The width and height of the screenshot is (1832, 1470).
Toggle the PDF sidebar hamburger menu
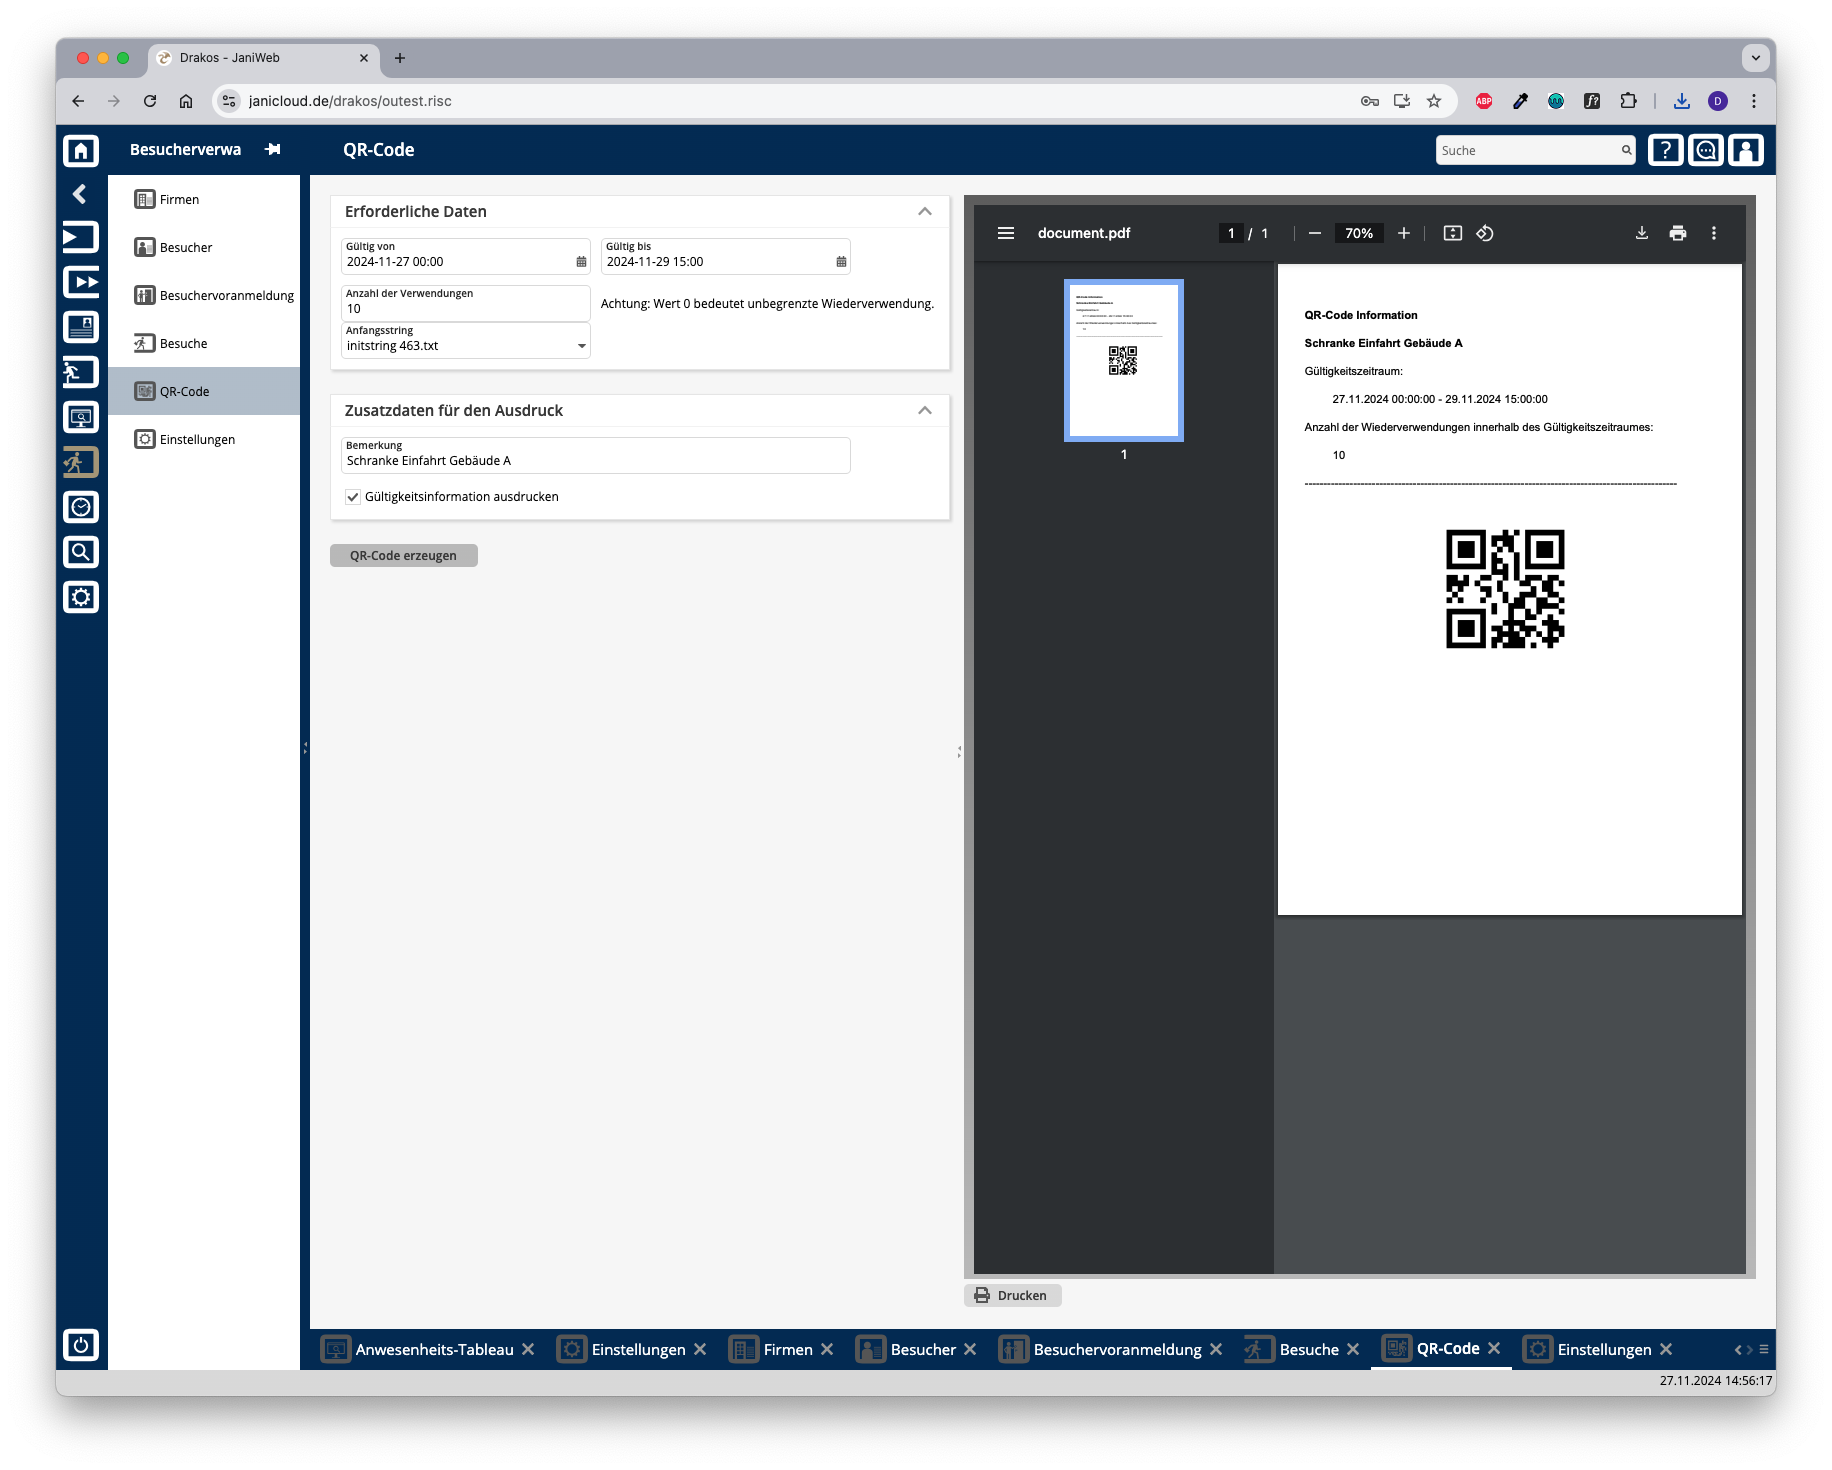pos(1006,233)
